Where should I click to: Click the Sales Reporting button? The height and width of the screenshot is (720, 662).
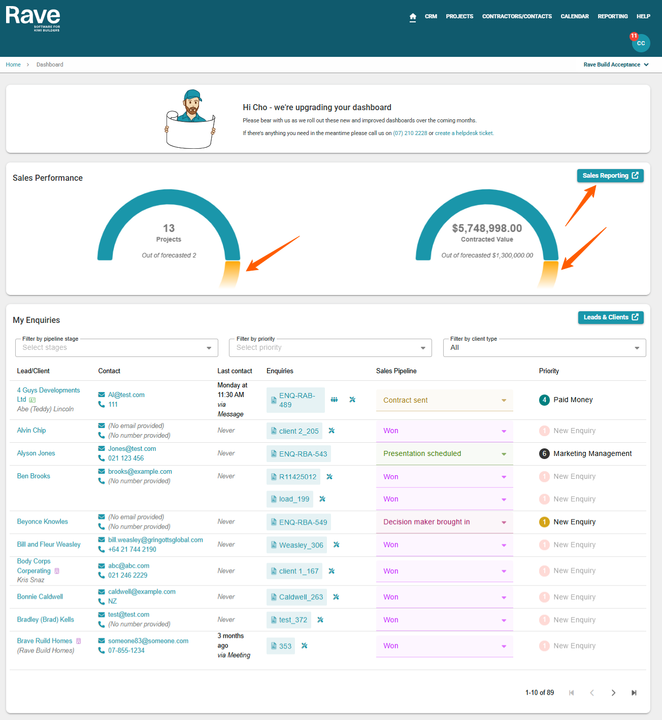click(610, 175)
